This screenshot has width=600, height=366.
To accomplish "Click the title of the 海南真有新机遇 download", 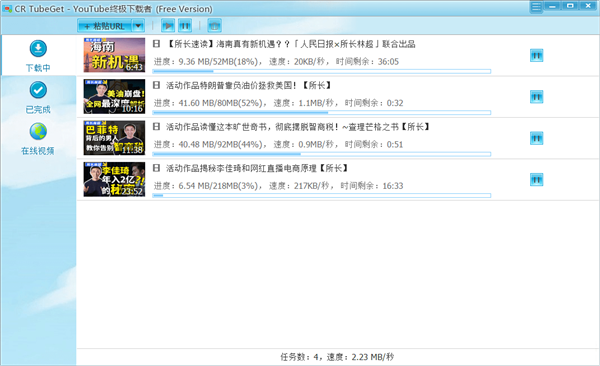I will coord(291,44).
